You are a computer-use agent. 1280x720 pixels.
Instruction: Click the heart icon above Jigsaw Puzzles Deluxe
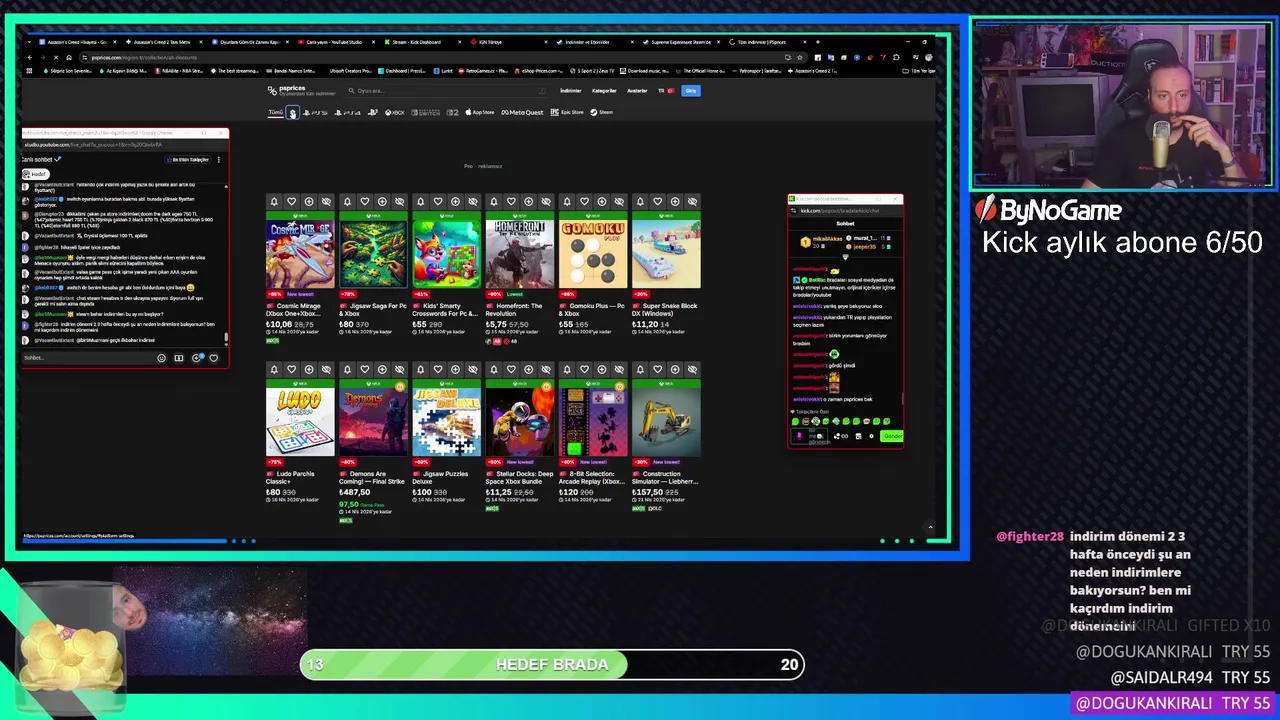coord(437,370)
